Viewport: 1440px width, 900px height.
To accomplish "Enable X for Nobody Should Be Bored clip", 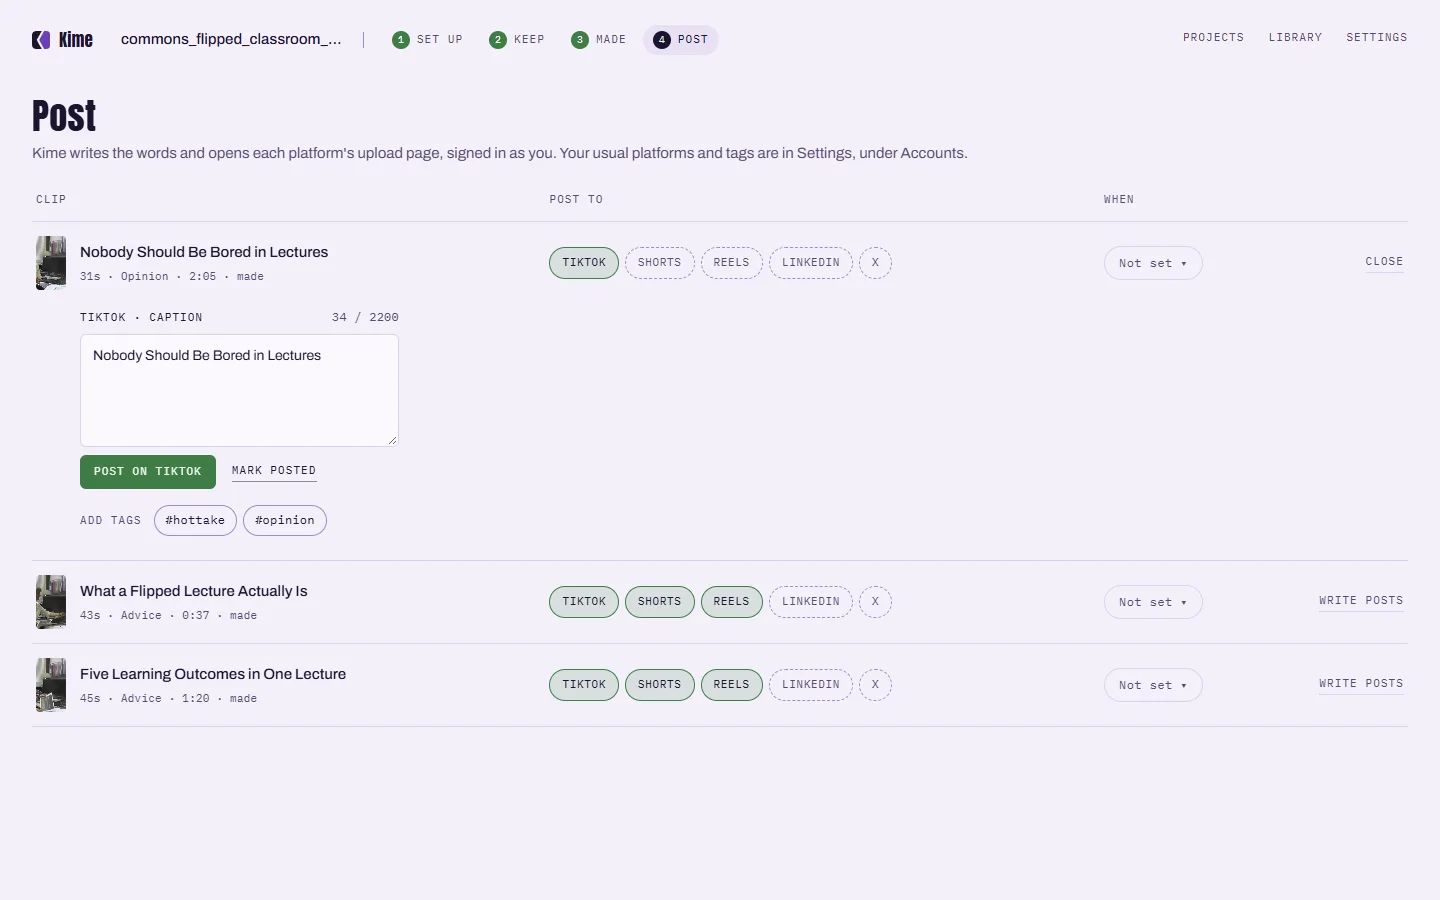I will pos(875,263).
